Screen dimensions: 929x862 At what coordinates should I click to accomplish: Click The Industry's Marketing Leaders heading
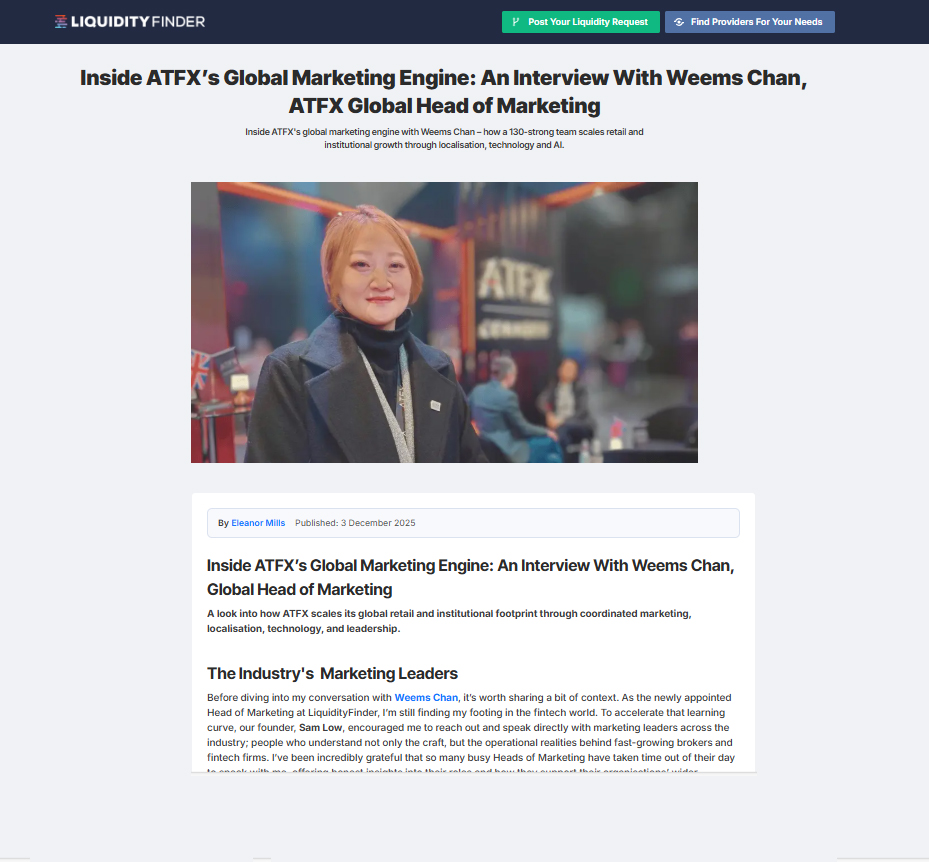332,673
